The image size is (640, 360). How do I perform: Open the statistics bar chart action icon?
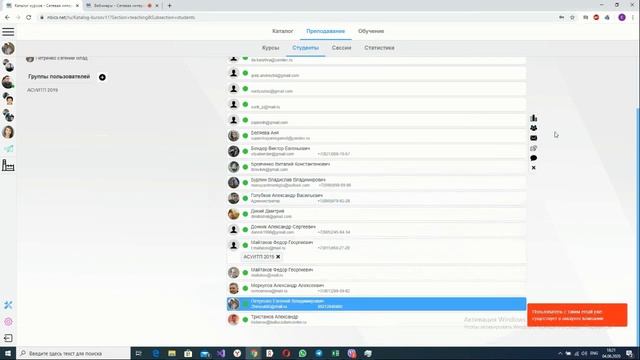click(x=533, y=118)
